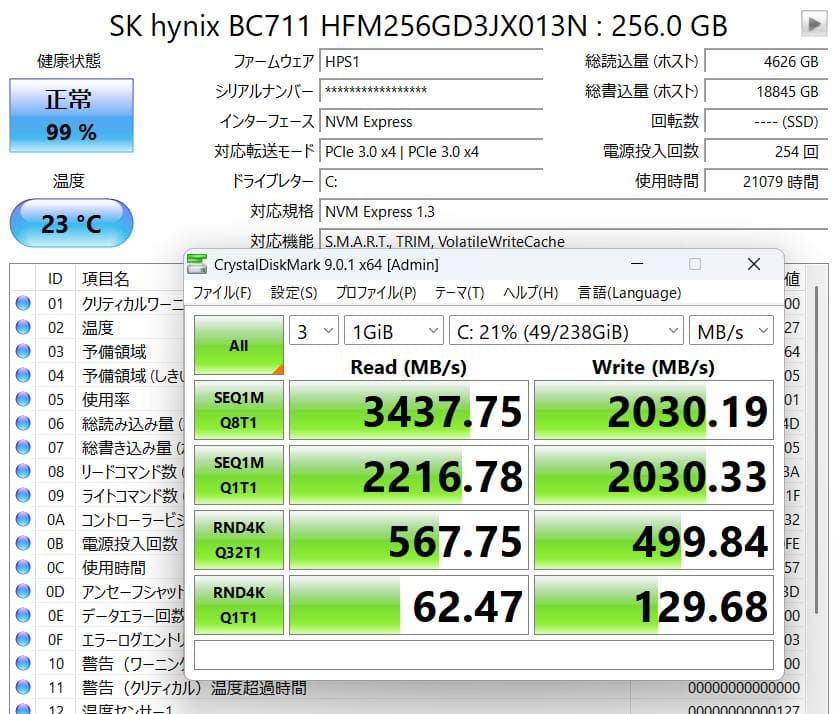This screenshot has height=714, width=833.
Task: Open 言語(Language) menu
Action: 629,293
